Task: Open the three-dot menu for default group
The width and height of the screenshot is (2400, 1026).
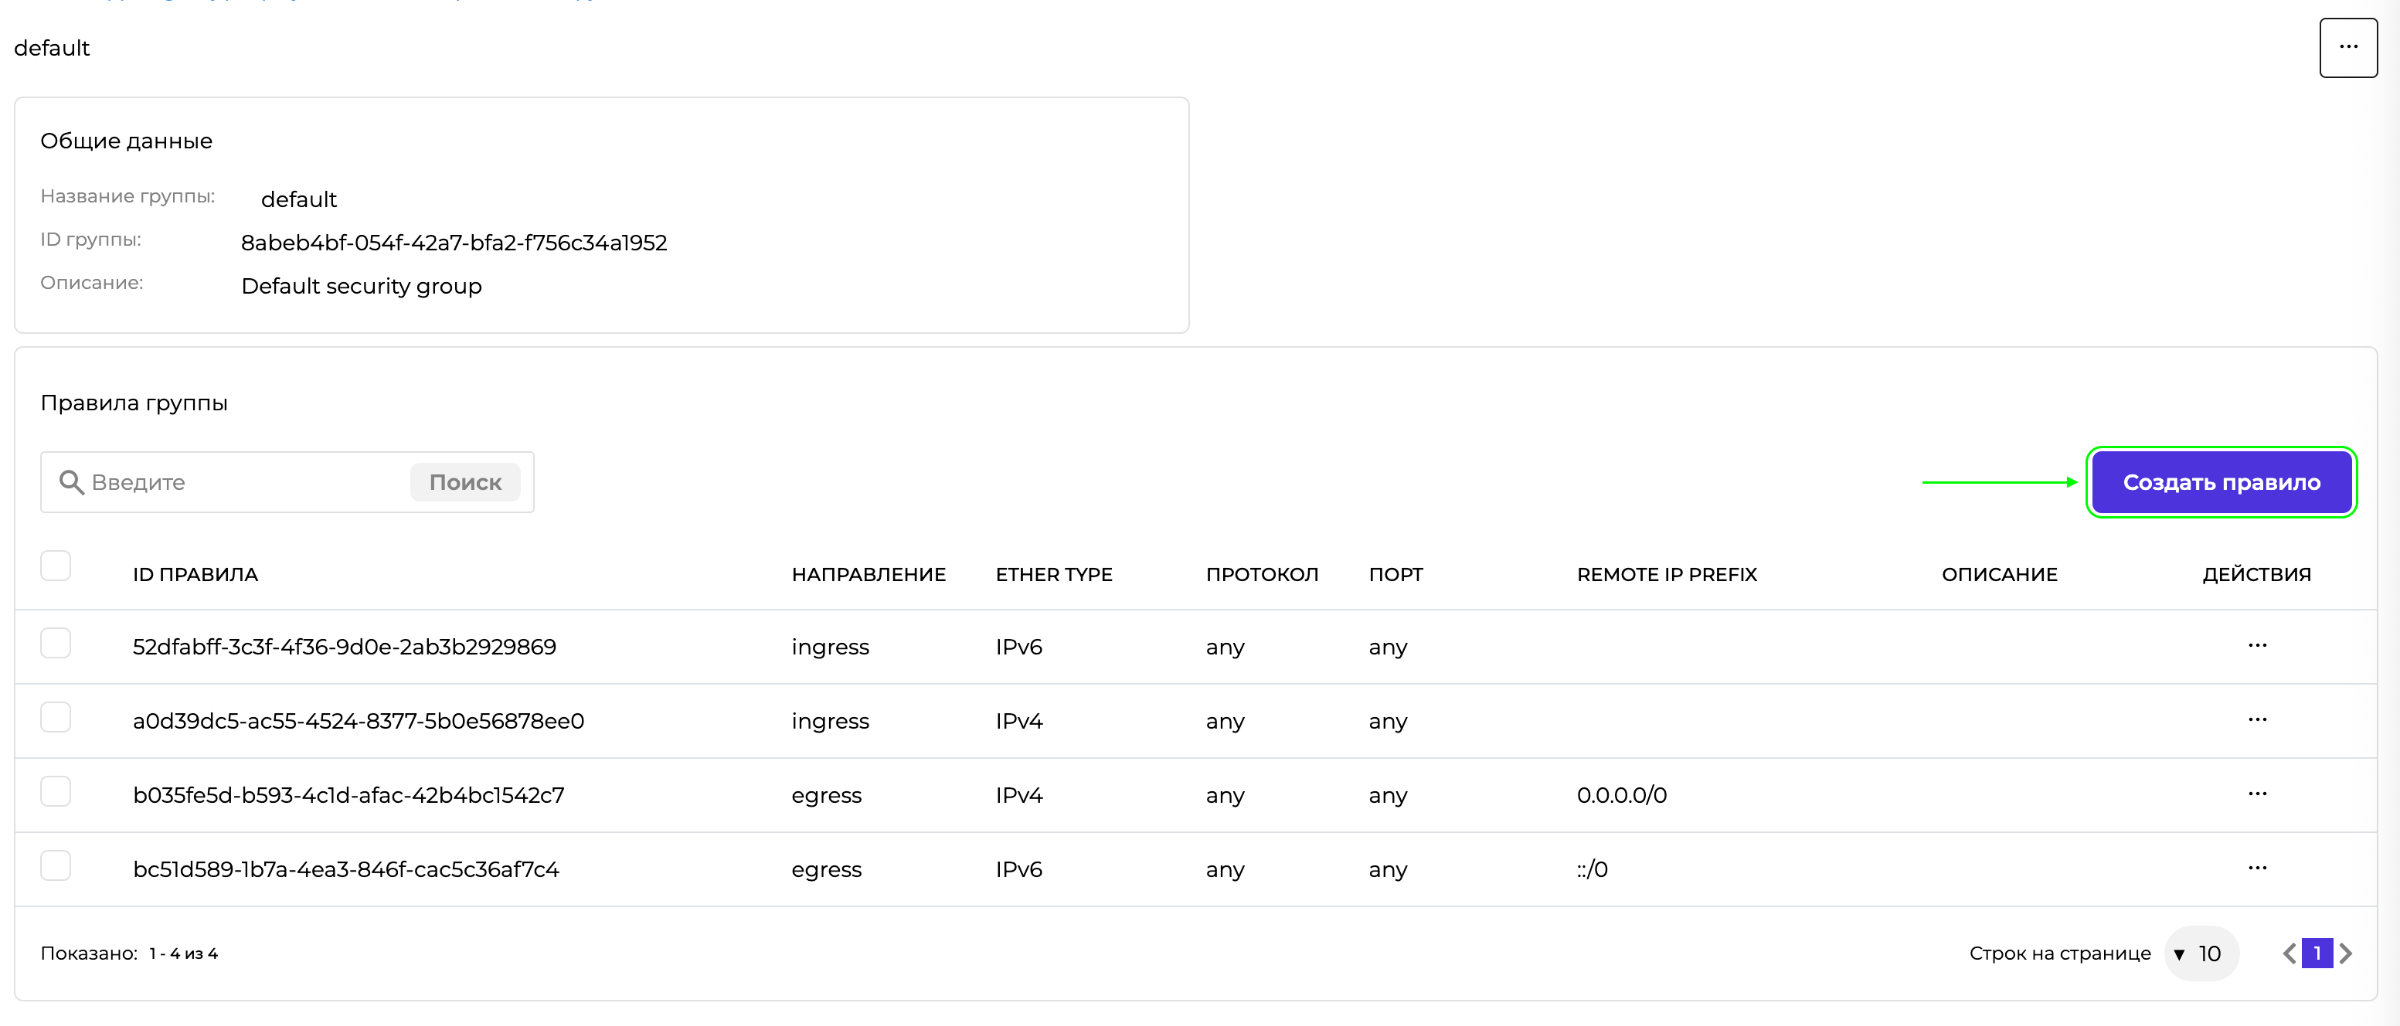Action: click(x=2348, y=47)
